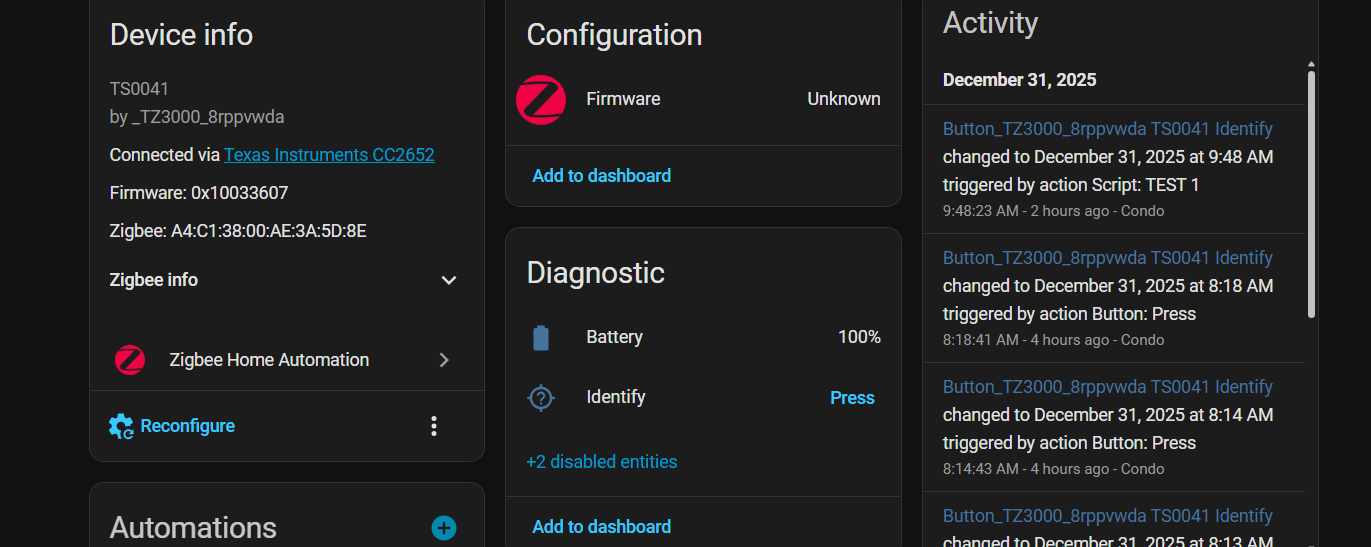This screenshot has width=1371, height=547.
Task: Click the Zigbee logo beside Firmware
Action: coord(541,100)
